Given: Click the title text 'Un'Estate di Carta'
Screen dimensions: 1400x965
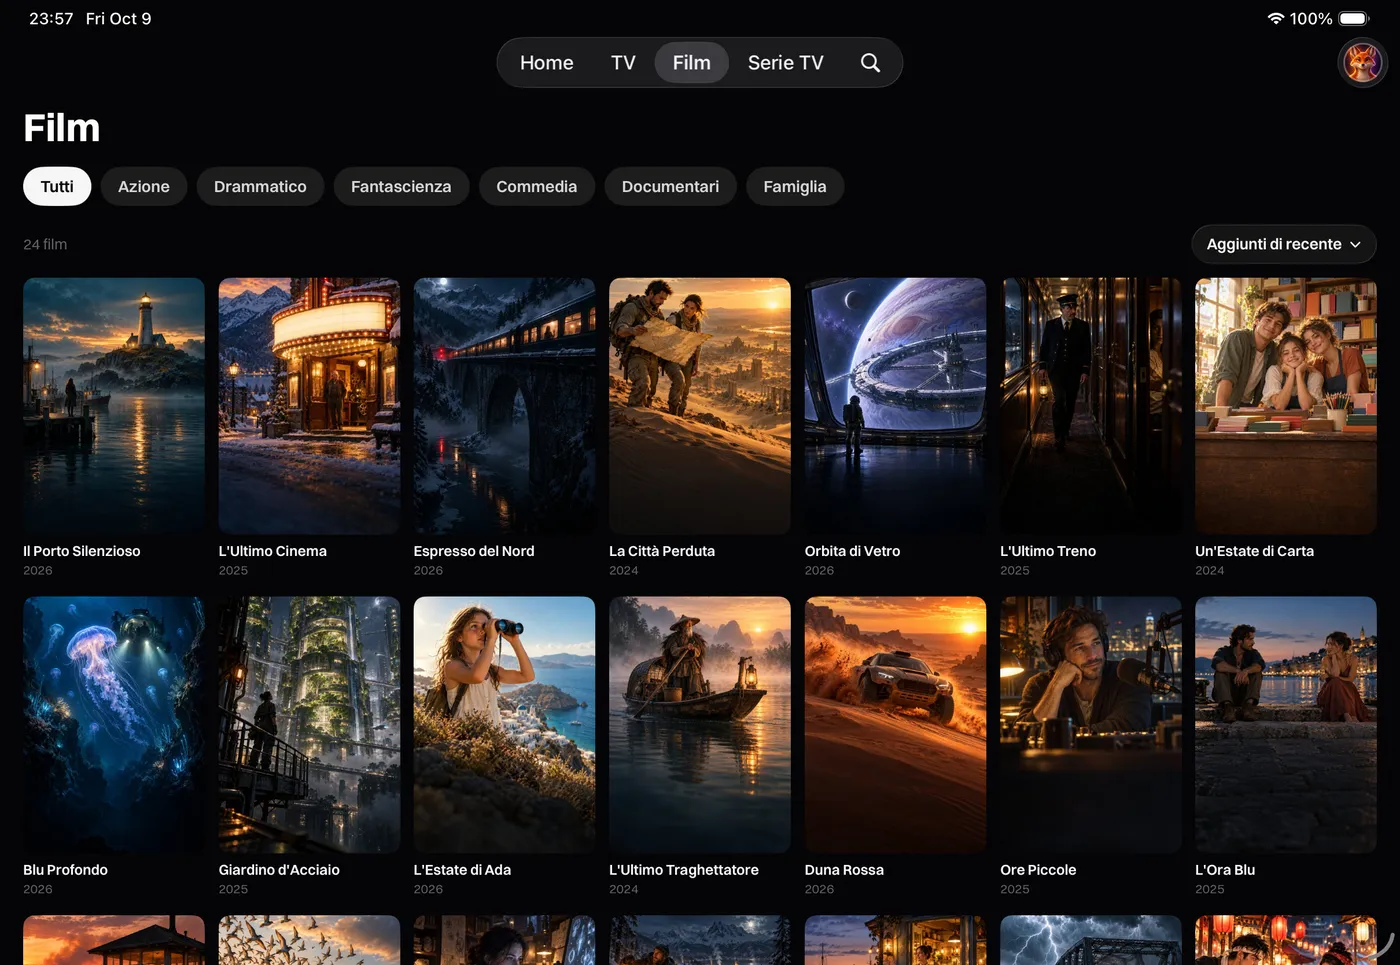Looking at the screenshot, I should [x=1254, y=551].
